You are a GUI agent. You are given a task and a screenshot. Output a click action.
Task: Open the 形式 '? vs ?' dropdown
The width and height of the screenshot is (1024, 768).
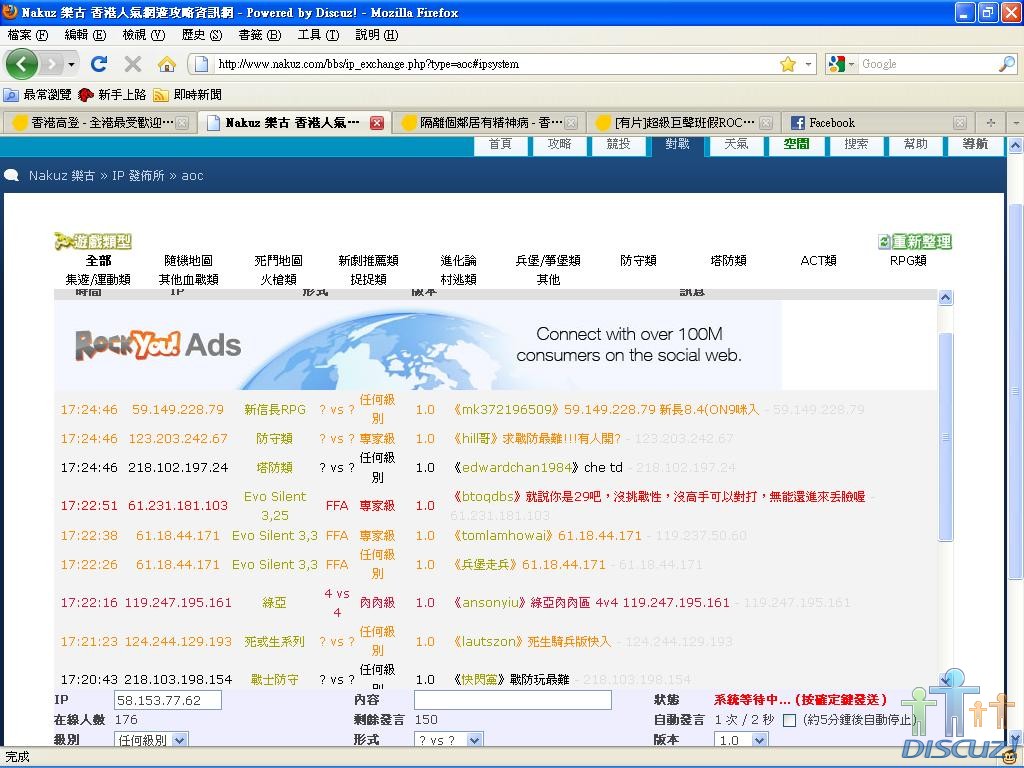click(x=474, y=740)
